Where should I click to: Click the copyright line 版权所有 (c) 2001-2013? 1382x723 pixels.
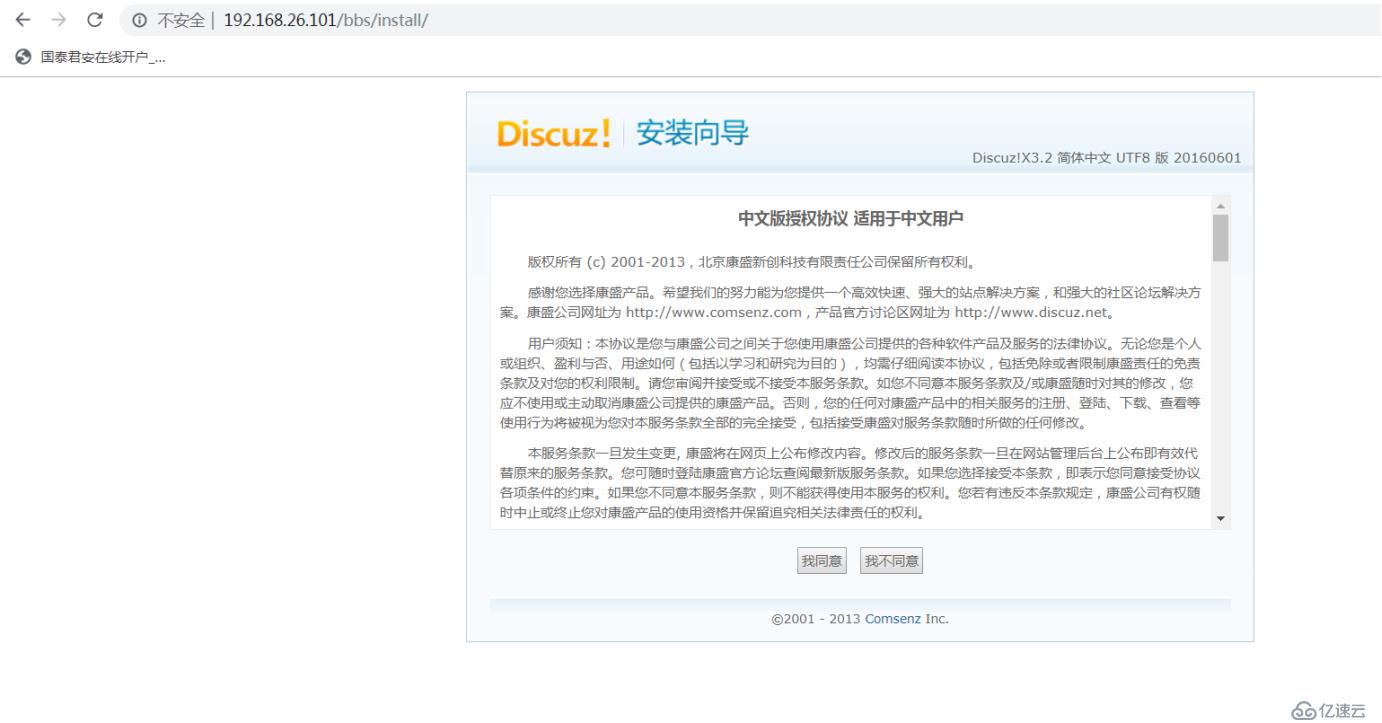click(751, 263)
